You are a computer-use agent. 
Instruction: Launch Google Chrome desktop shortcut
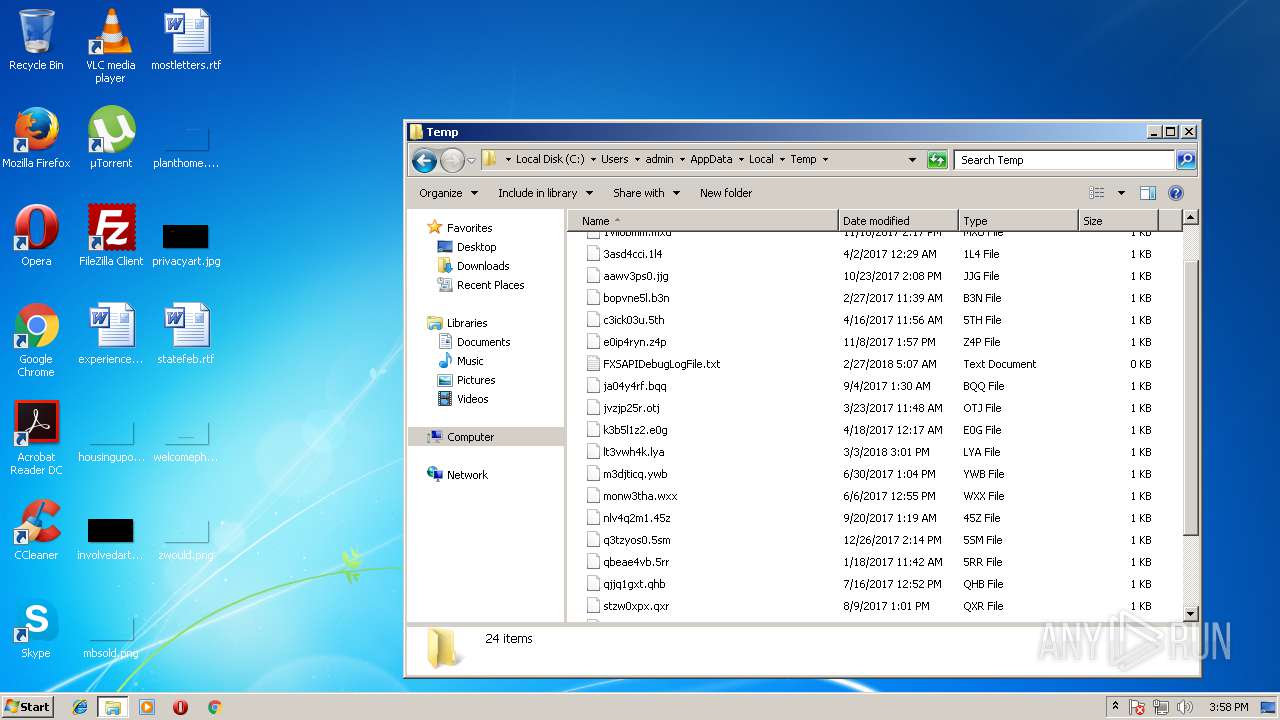[36, 340]
